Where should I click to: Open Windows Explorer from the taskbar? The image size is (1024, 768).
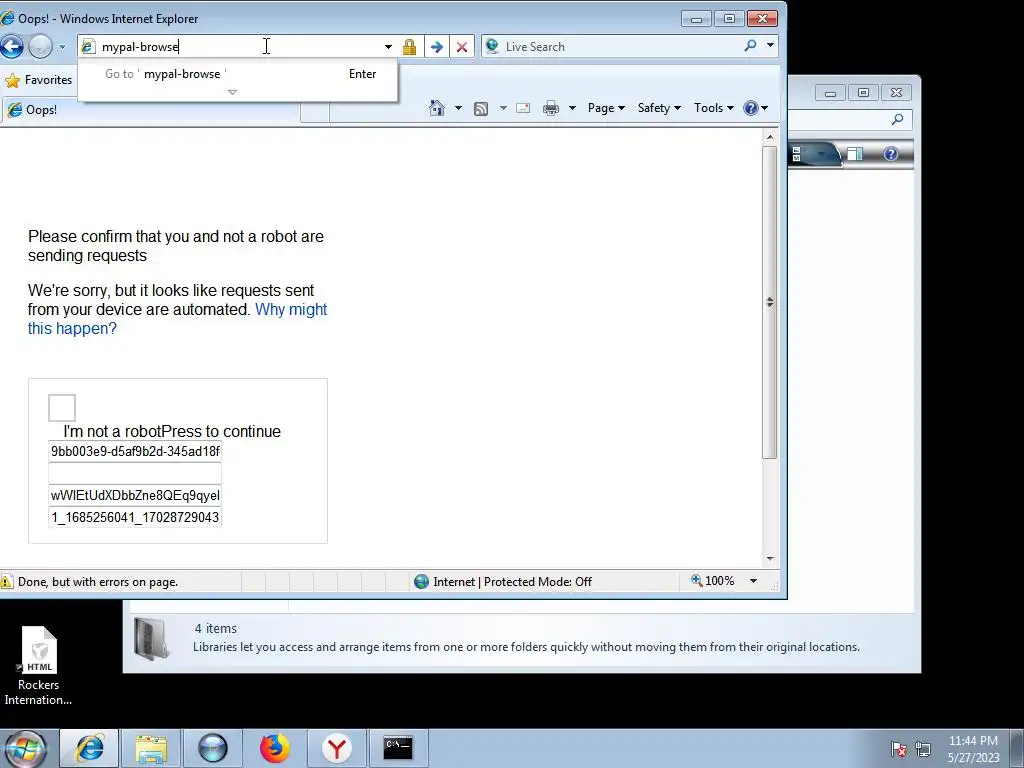[x=151, y=748]
